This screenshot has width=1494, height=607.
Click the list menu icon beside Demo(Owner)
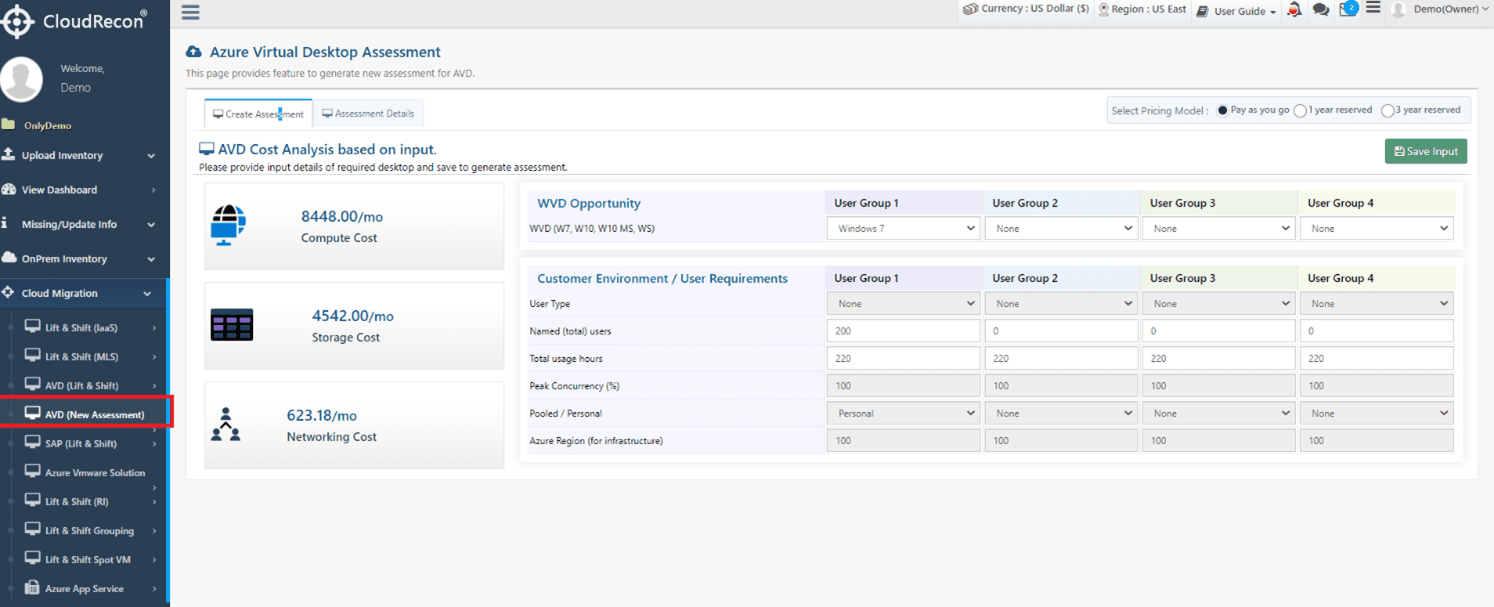point(1373,8)
